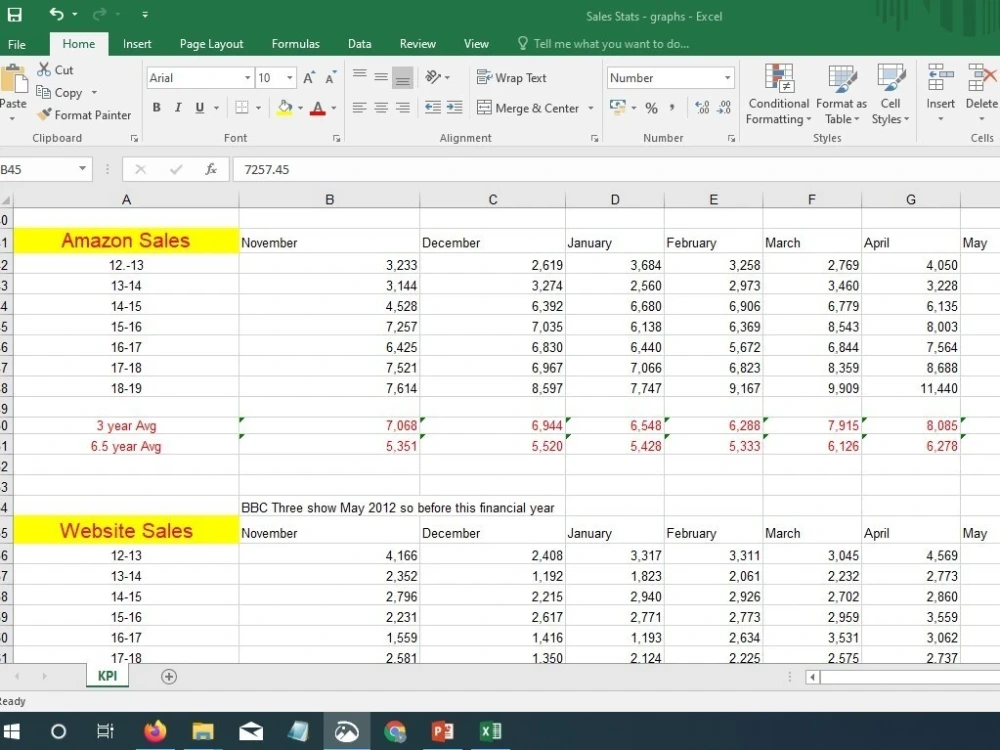
Task: Toggle bold formatting
Action: [155, 107]
